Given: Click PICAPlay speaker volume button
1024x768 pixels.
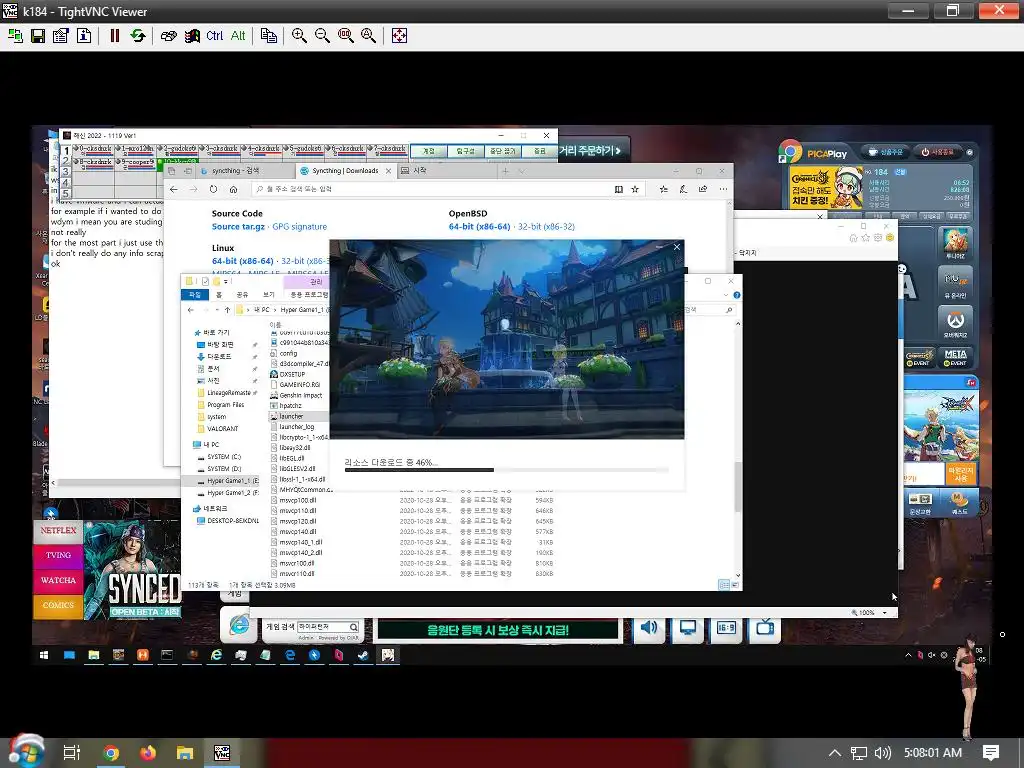Looking at the screenshot, I should 648,628.
